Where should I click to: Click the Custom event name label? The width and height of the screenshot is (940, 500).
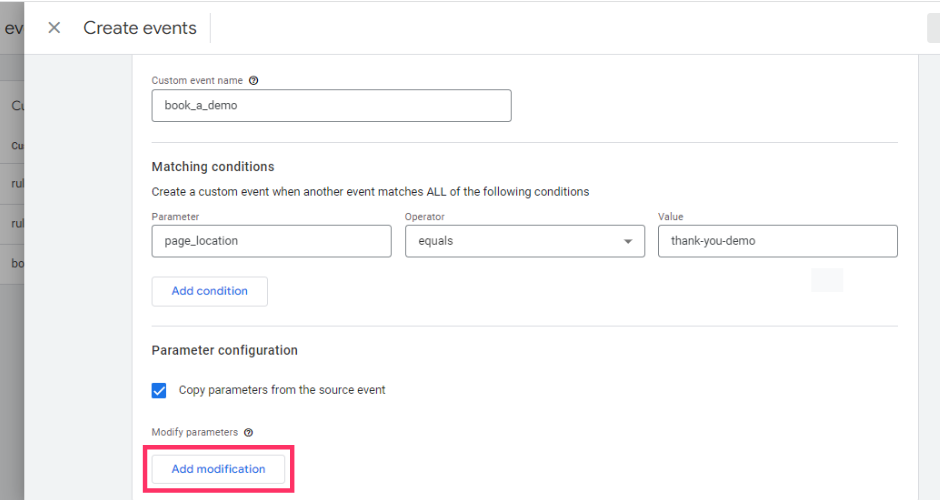click(196, 81)
